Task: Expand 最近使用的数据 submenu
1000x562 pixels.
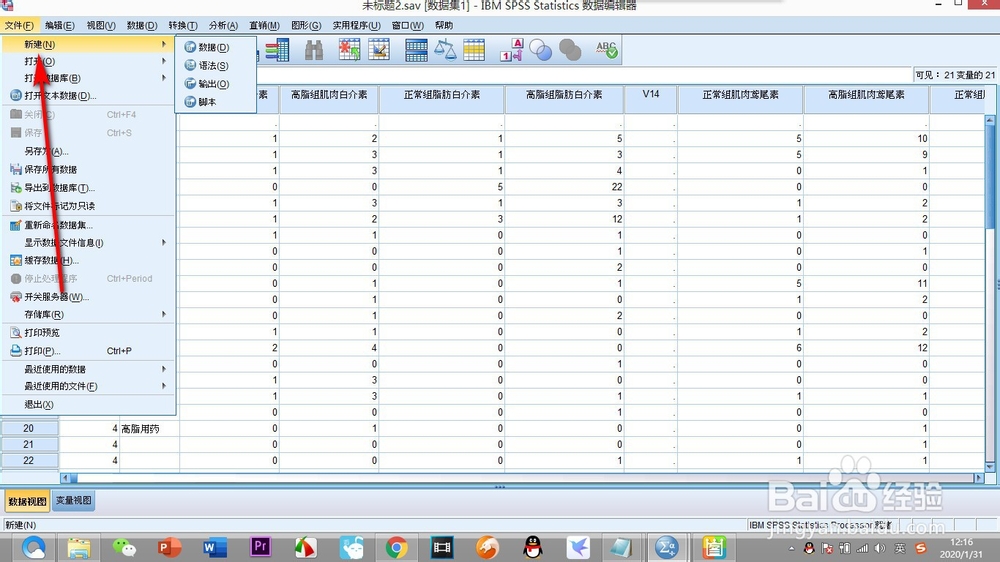Action: coord(89,369)
